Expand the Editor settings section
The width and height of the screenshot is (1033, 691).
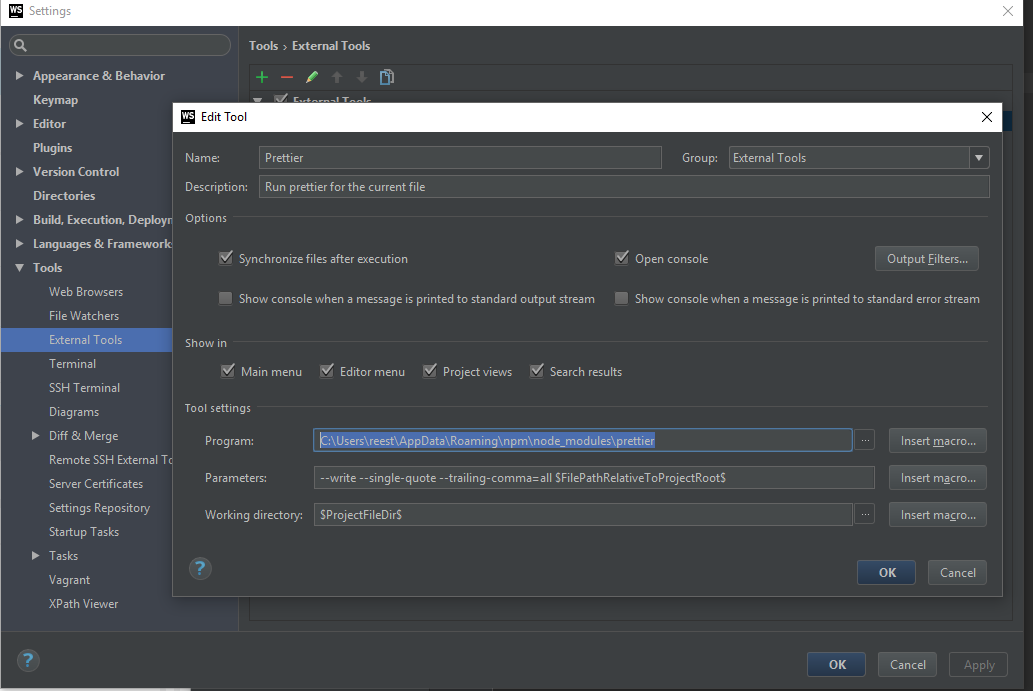click(19, 123)
